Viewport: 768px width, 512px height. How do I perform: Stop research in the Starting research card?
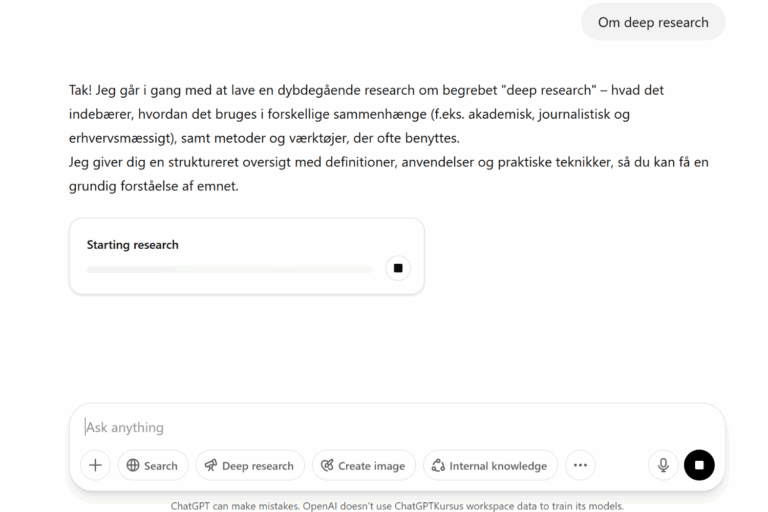pos(398,268)
